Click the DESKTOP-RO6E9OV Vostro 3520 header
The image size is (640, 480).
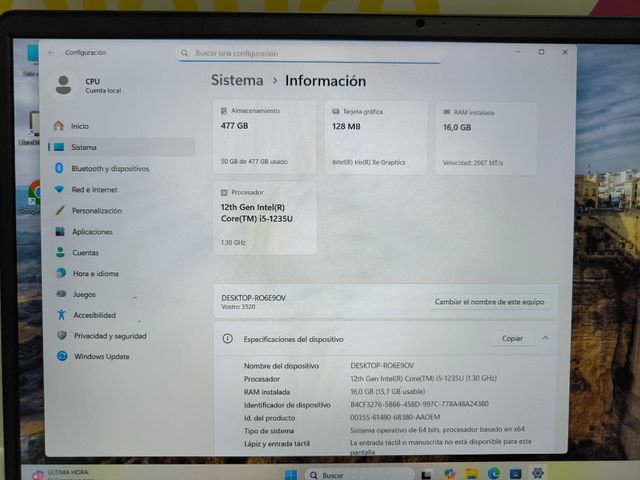(253, 302)
